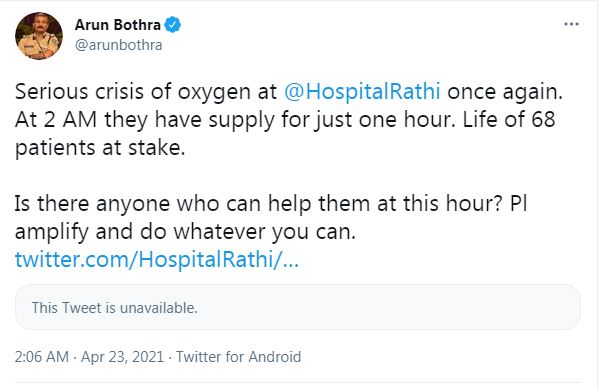
Task: Click the "At 2 AM they have supply" line
Action: [145, 120]
